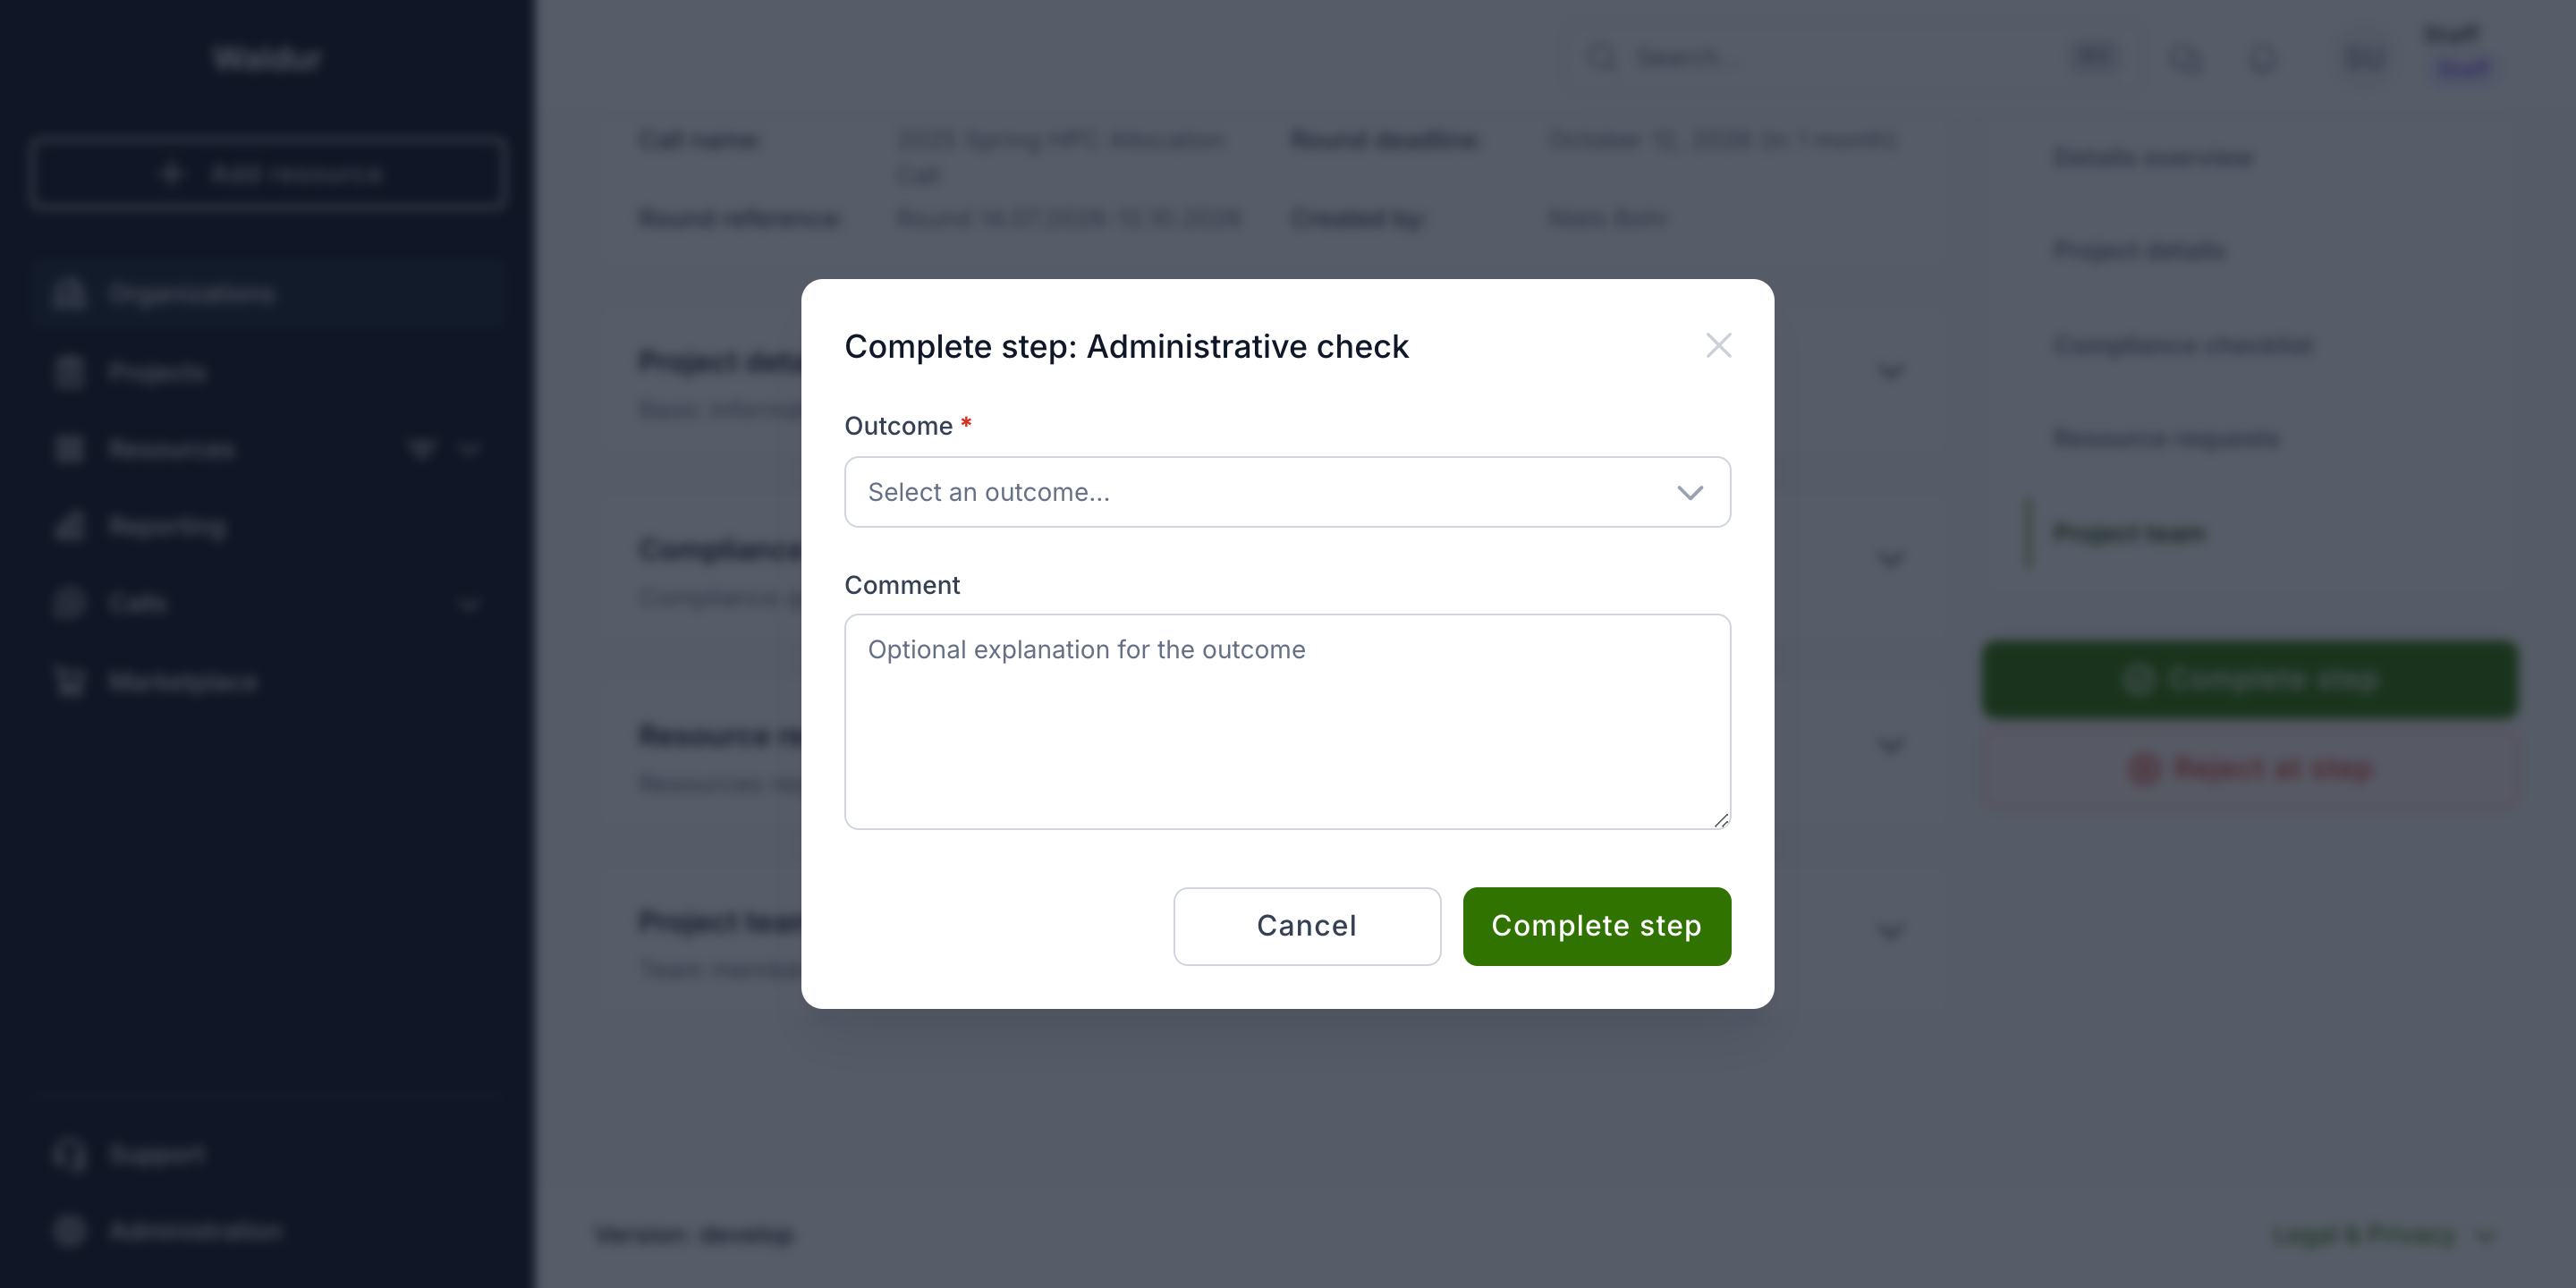Click the search magnifier icon
Viewport: 2576px width, 1288px height.
(x=1602, y=57)
